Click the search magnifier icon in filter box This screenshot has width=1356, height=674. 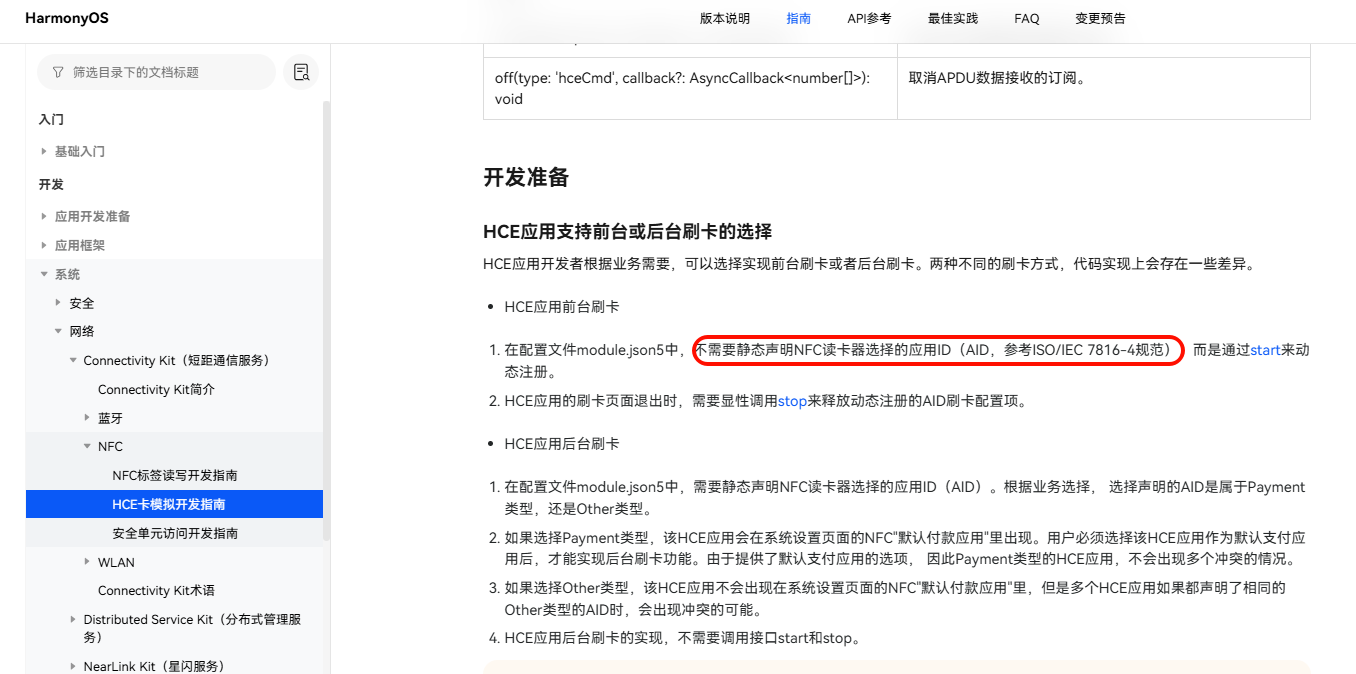point(56,72)
